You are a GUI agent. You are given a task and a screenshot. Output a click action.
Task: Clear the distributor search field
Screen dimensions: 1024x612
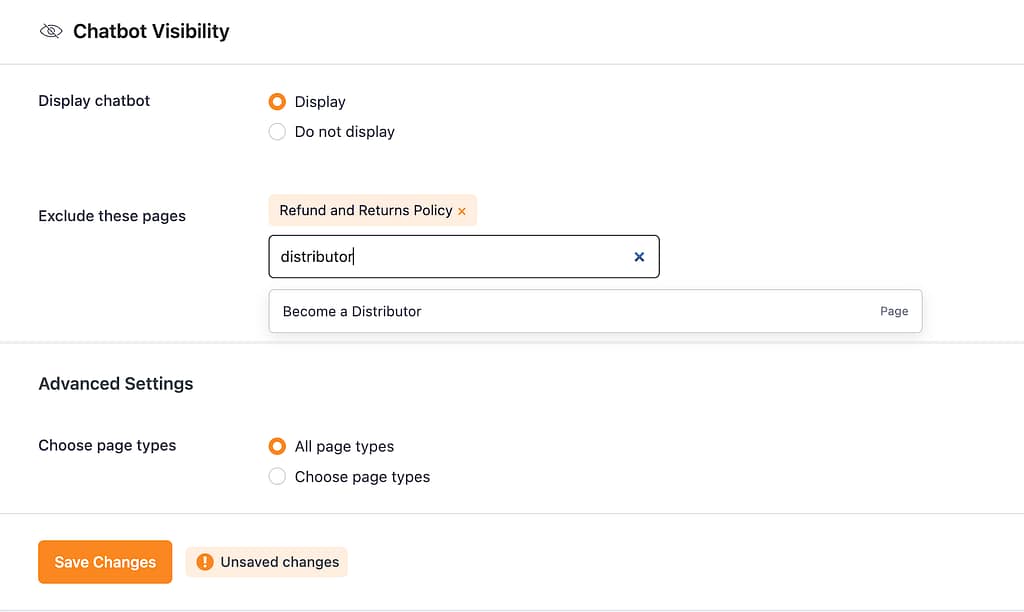pyautogui.click(x=639, y=257)
